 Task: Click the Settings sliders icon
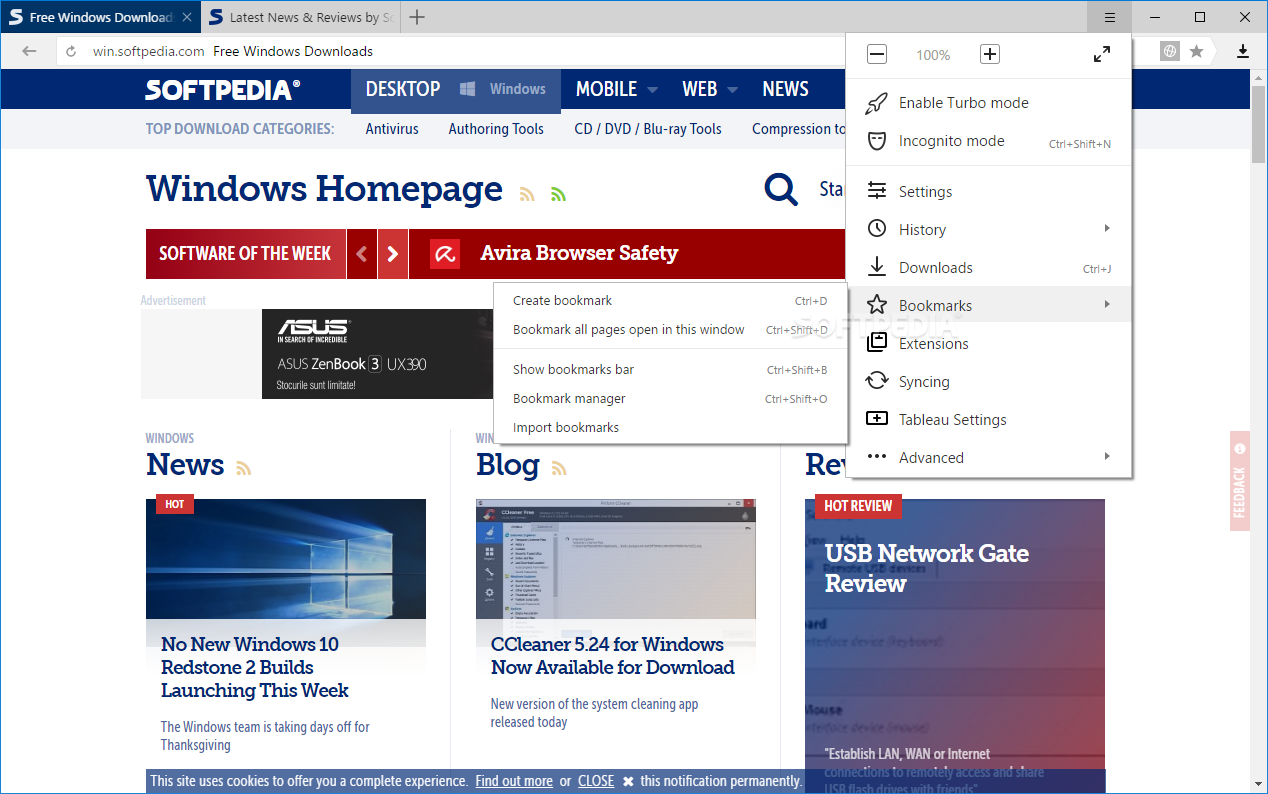pos(876,191)
